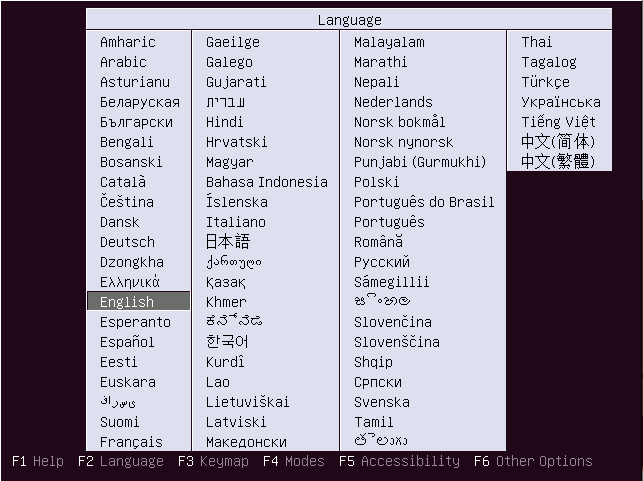Select Svenska language option
Image resolution: width=643 pixels, height=481 pixels.
tap(382, 402)
